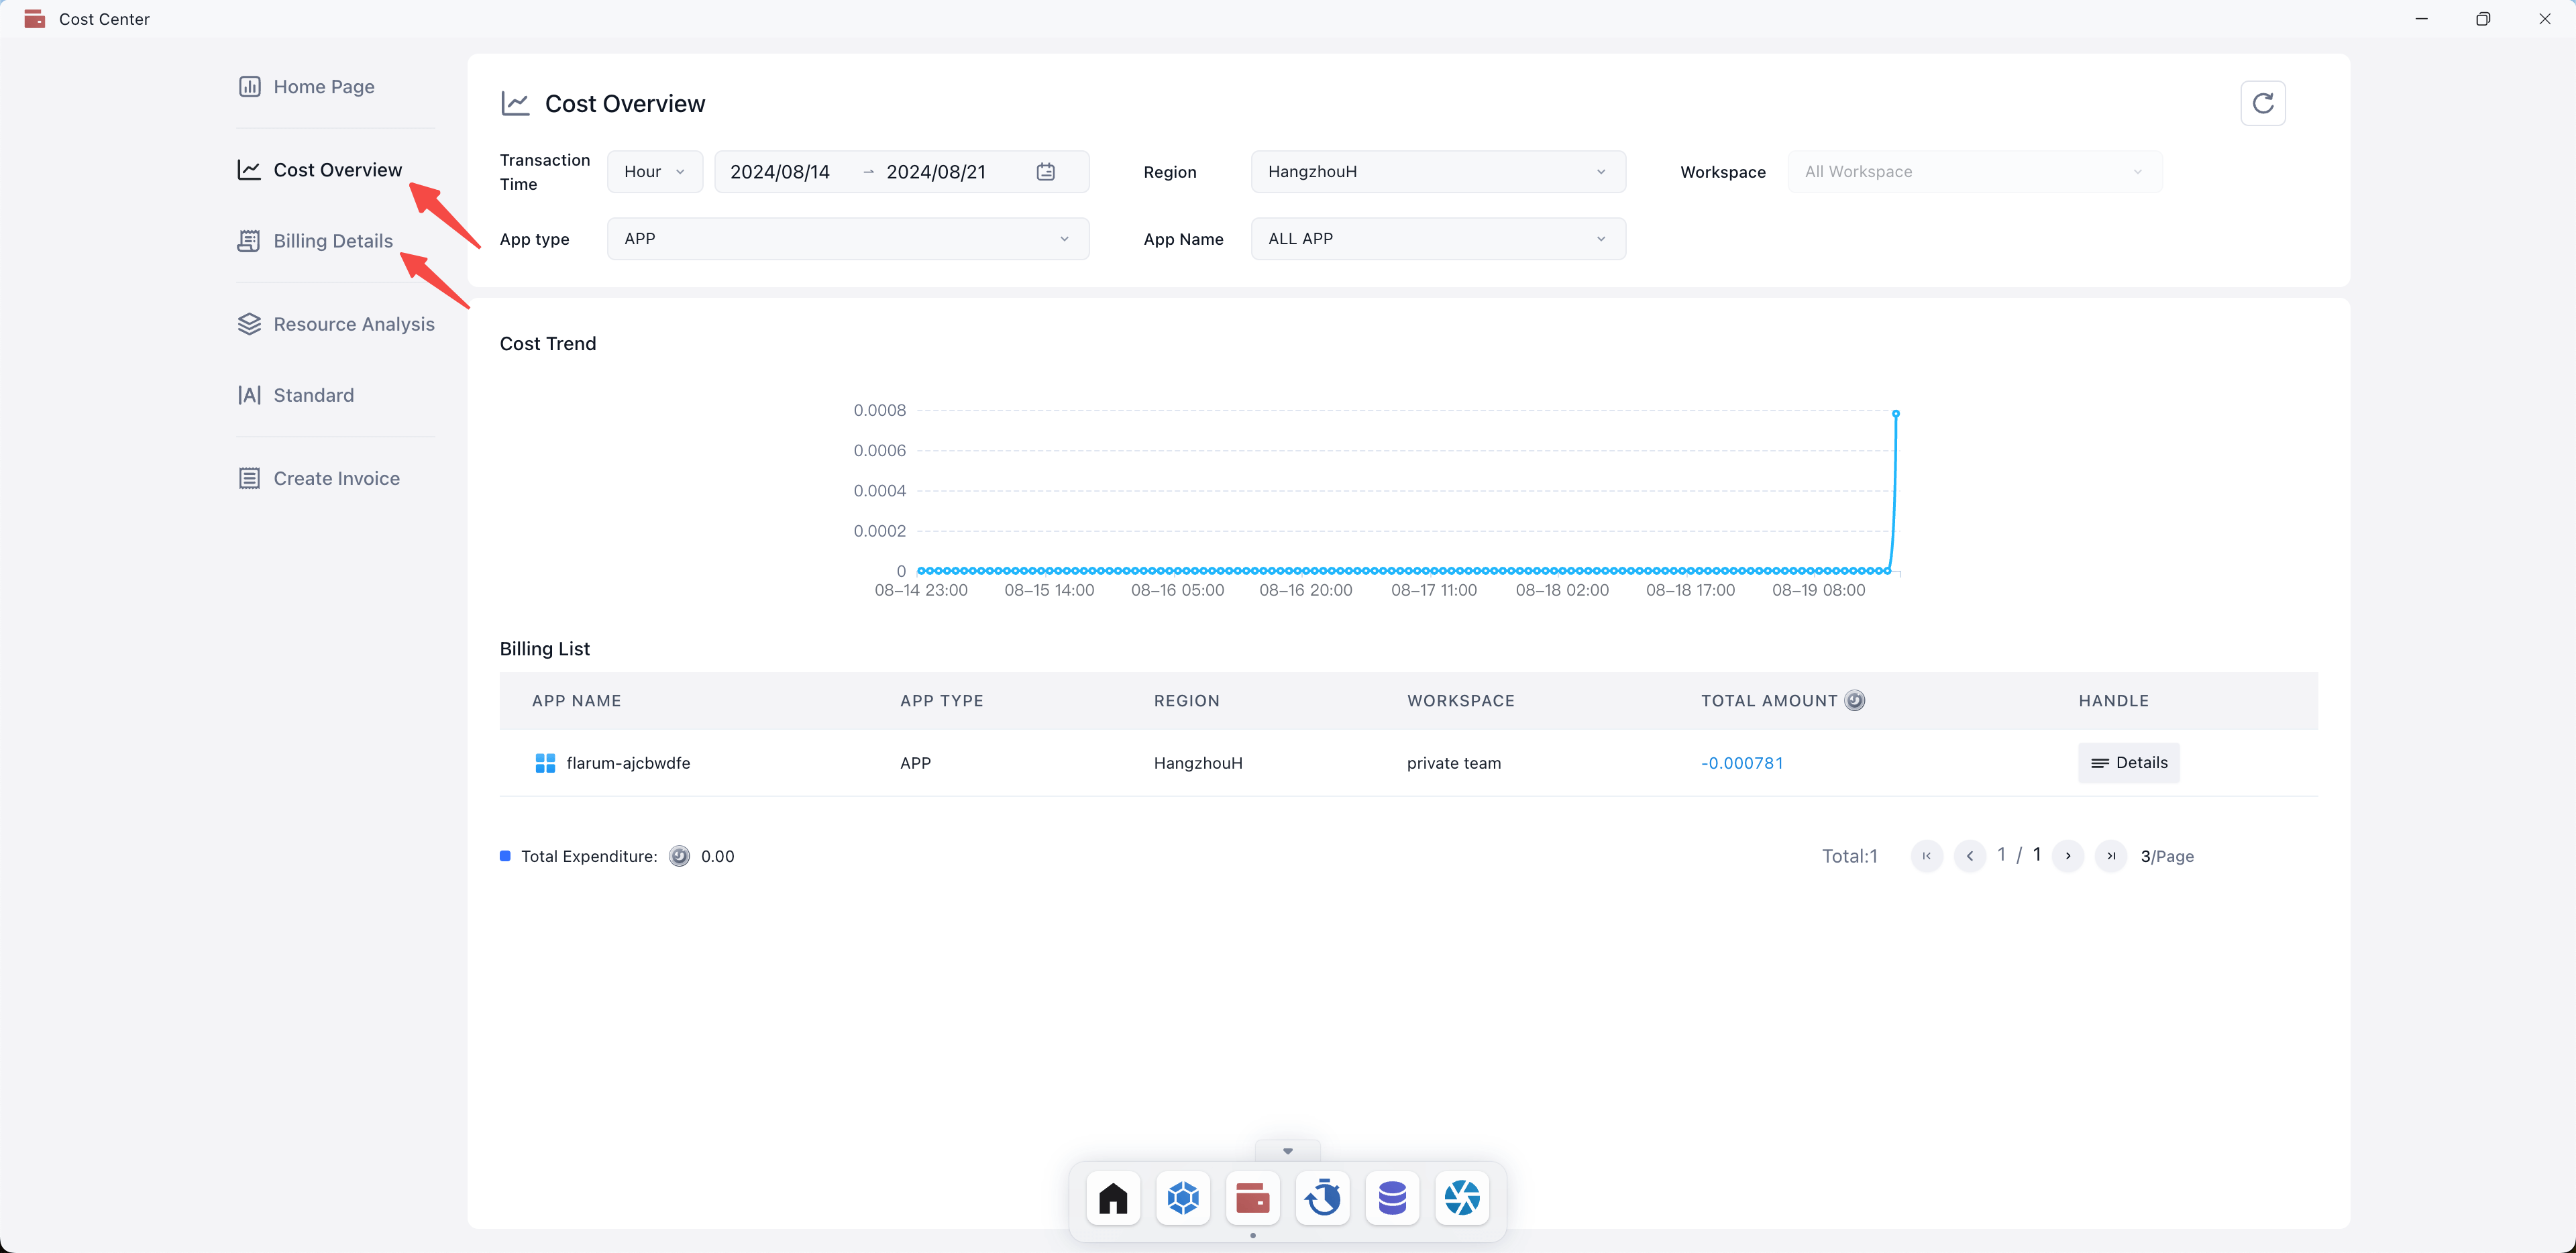The image size is (2576, 1253).
Task: Expand the Hour time unit dropdown
Action: pyautogui.click(x=654, y=172)
